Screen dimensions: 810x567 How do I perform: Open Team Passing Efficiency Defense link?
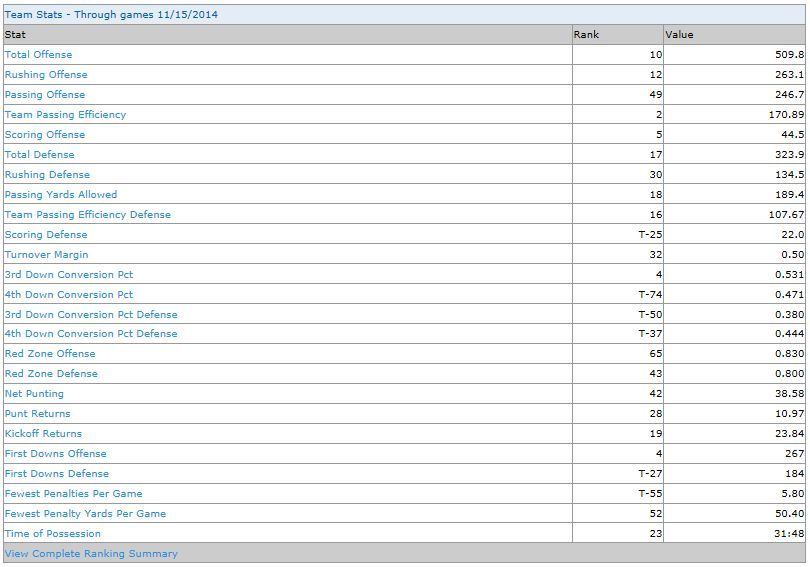[88, 215]
